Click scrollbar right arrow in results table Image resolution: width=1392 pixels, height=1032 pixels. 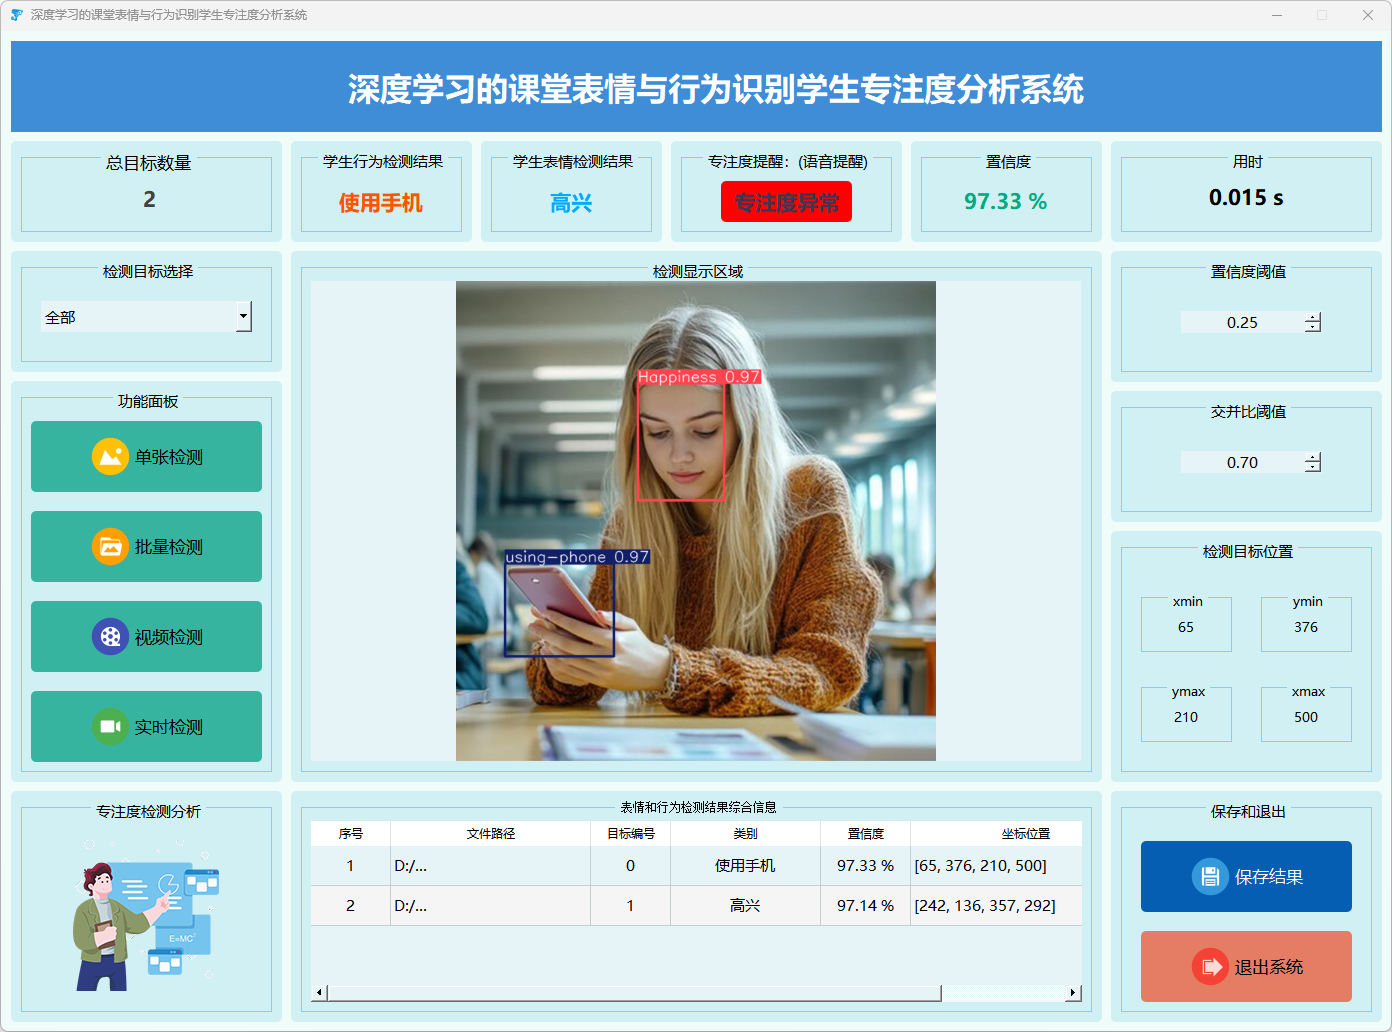(x=1073, y=993)
